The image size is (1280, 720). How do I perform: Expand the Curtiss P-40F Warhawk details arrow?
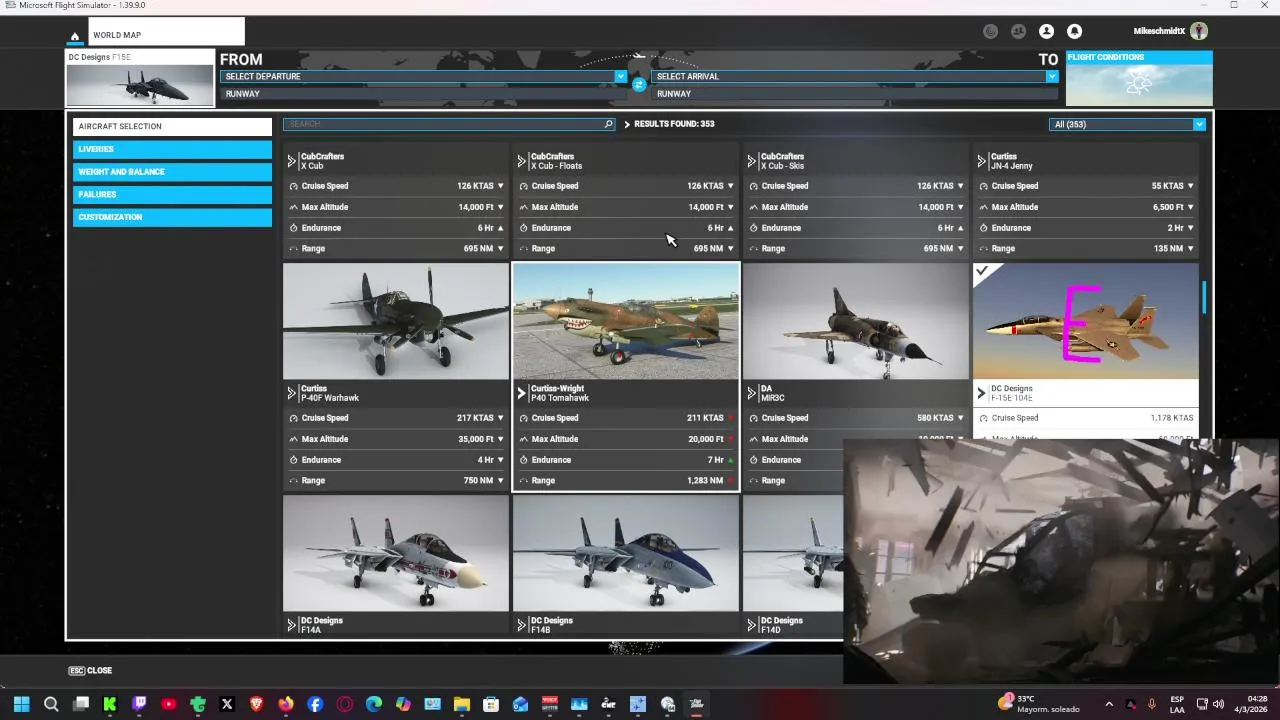click(x=291, y=393)
